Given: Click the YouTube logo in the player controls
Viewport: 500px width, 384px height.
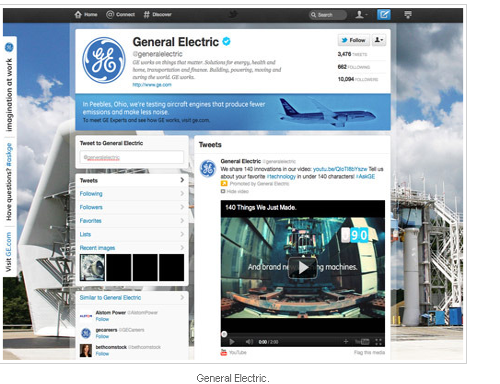Looking at the screenshot, I should coord(362,342).
